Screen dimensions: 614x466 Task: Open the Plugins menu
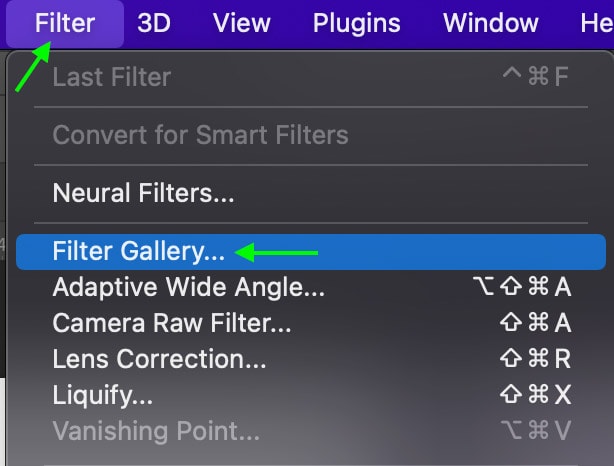[356, 23]
